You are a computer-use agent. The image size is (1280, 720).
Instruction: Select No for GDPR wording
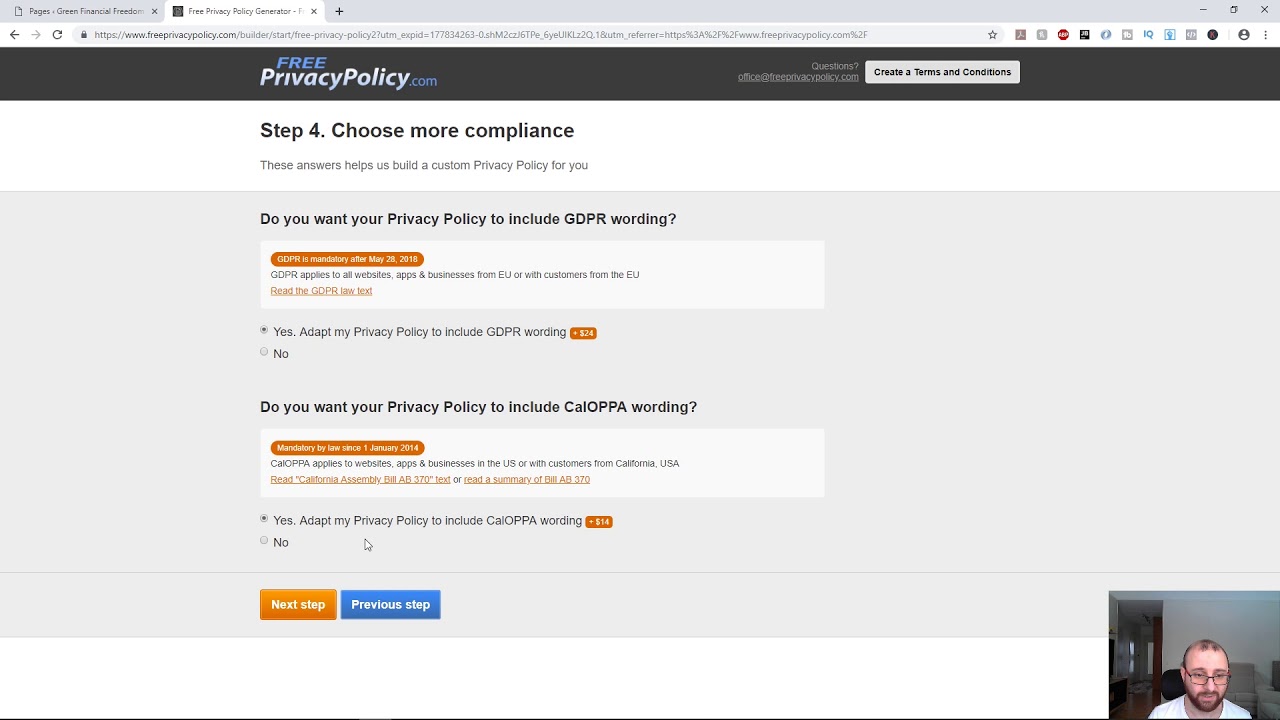[x=264, y=352]
